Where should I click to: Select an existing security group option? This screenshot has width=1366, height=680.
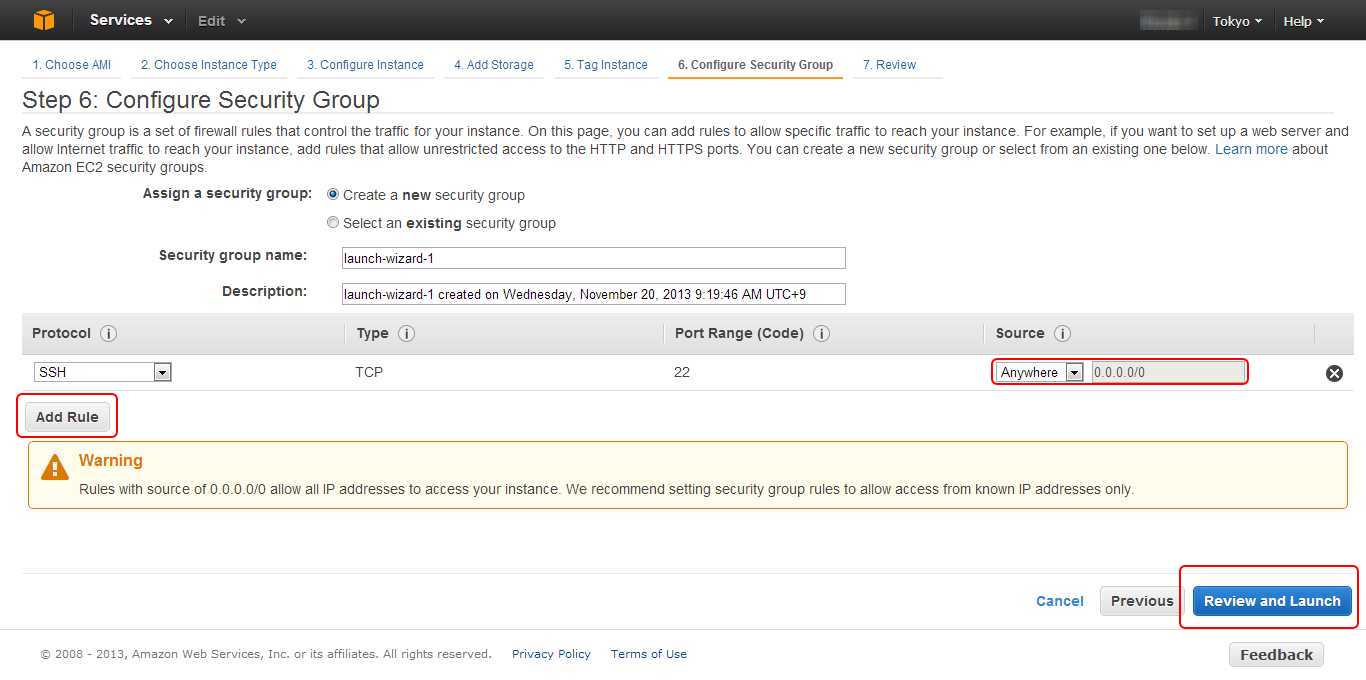[x=333, y=223]
